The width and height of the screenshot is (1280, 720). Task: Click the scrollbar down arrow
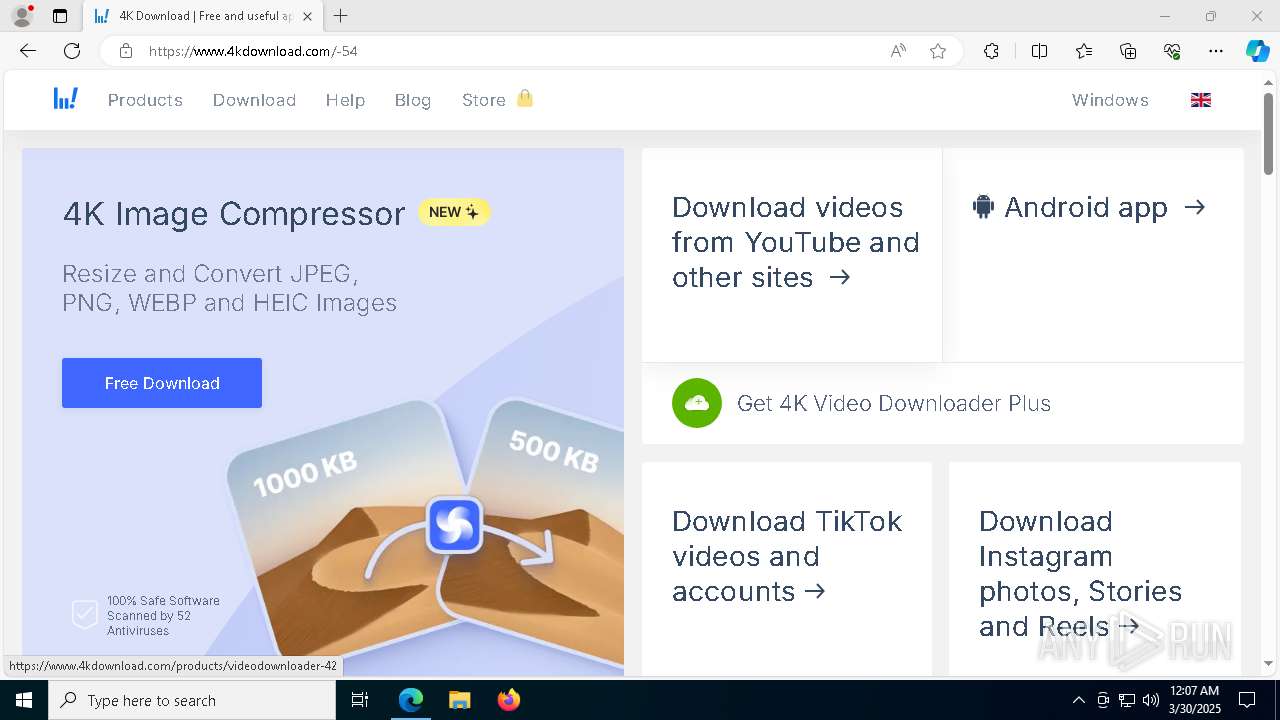[1269, 663]
